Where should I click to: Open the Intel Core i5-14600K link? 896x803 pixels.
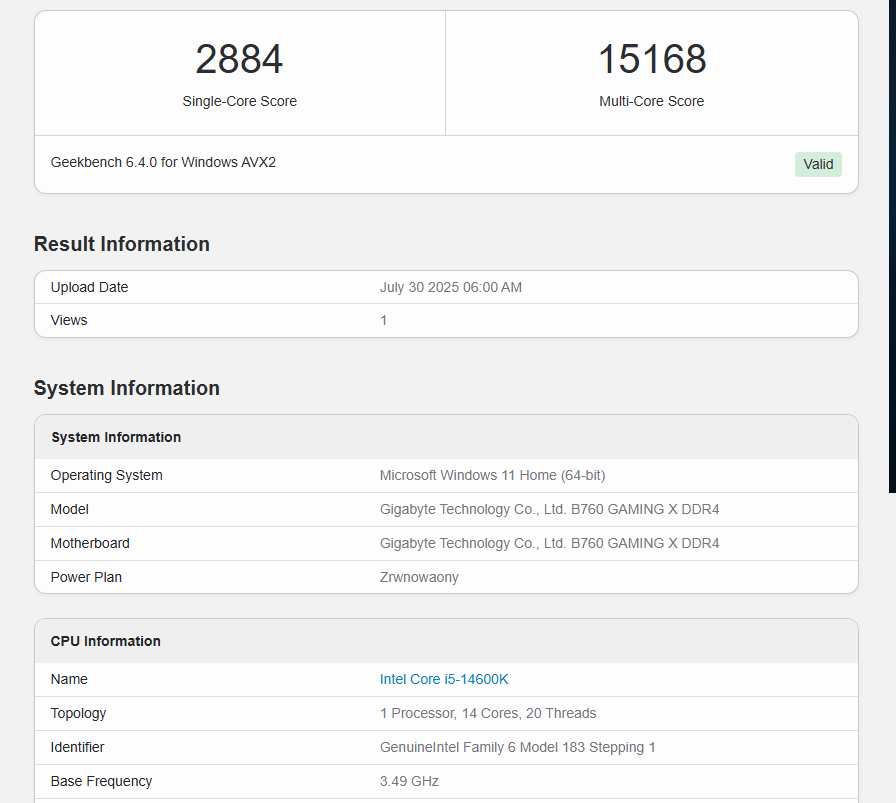click(444, 679)
